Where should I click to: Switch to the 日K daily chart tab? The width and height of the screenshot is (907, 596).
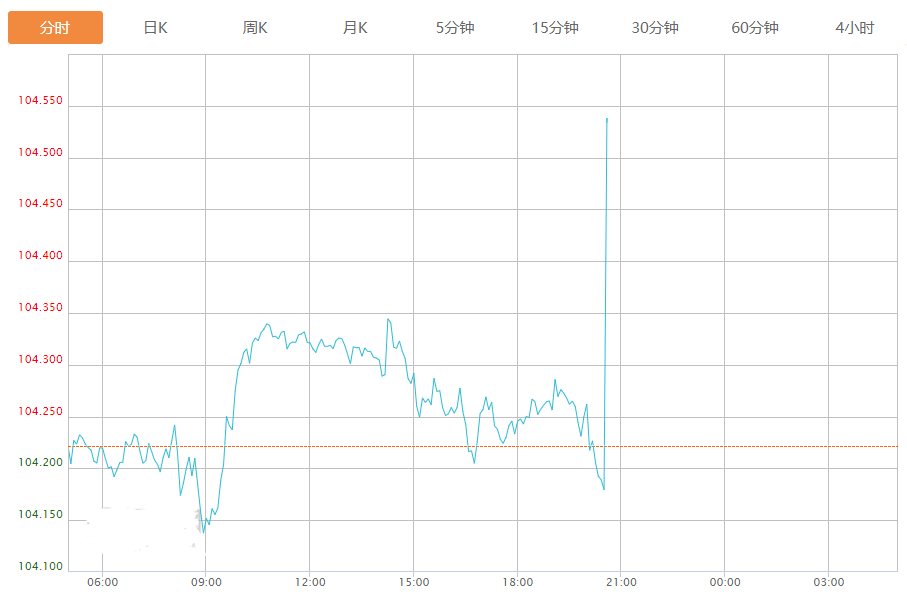pyautogui.click(x=155, y=28)
